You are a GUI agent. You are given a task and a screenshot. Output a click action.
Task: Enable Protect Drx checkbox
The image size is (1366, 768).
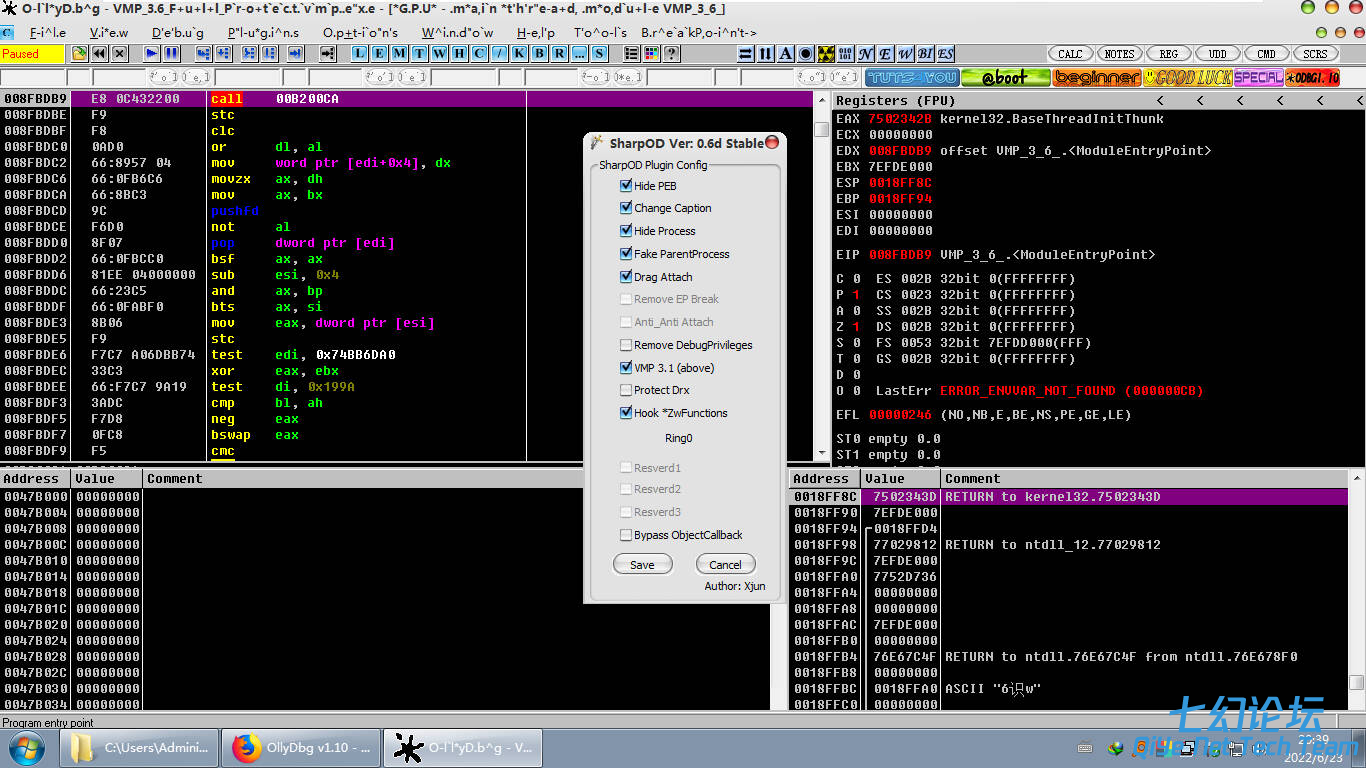(x=626, y=390)
